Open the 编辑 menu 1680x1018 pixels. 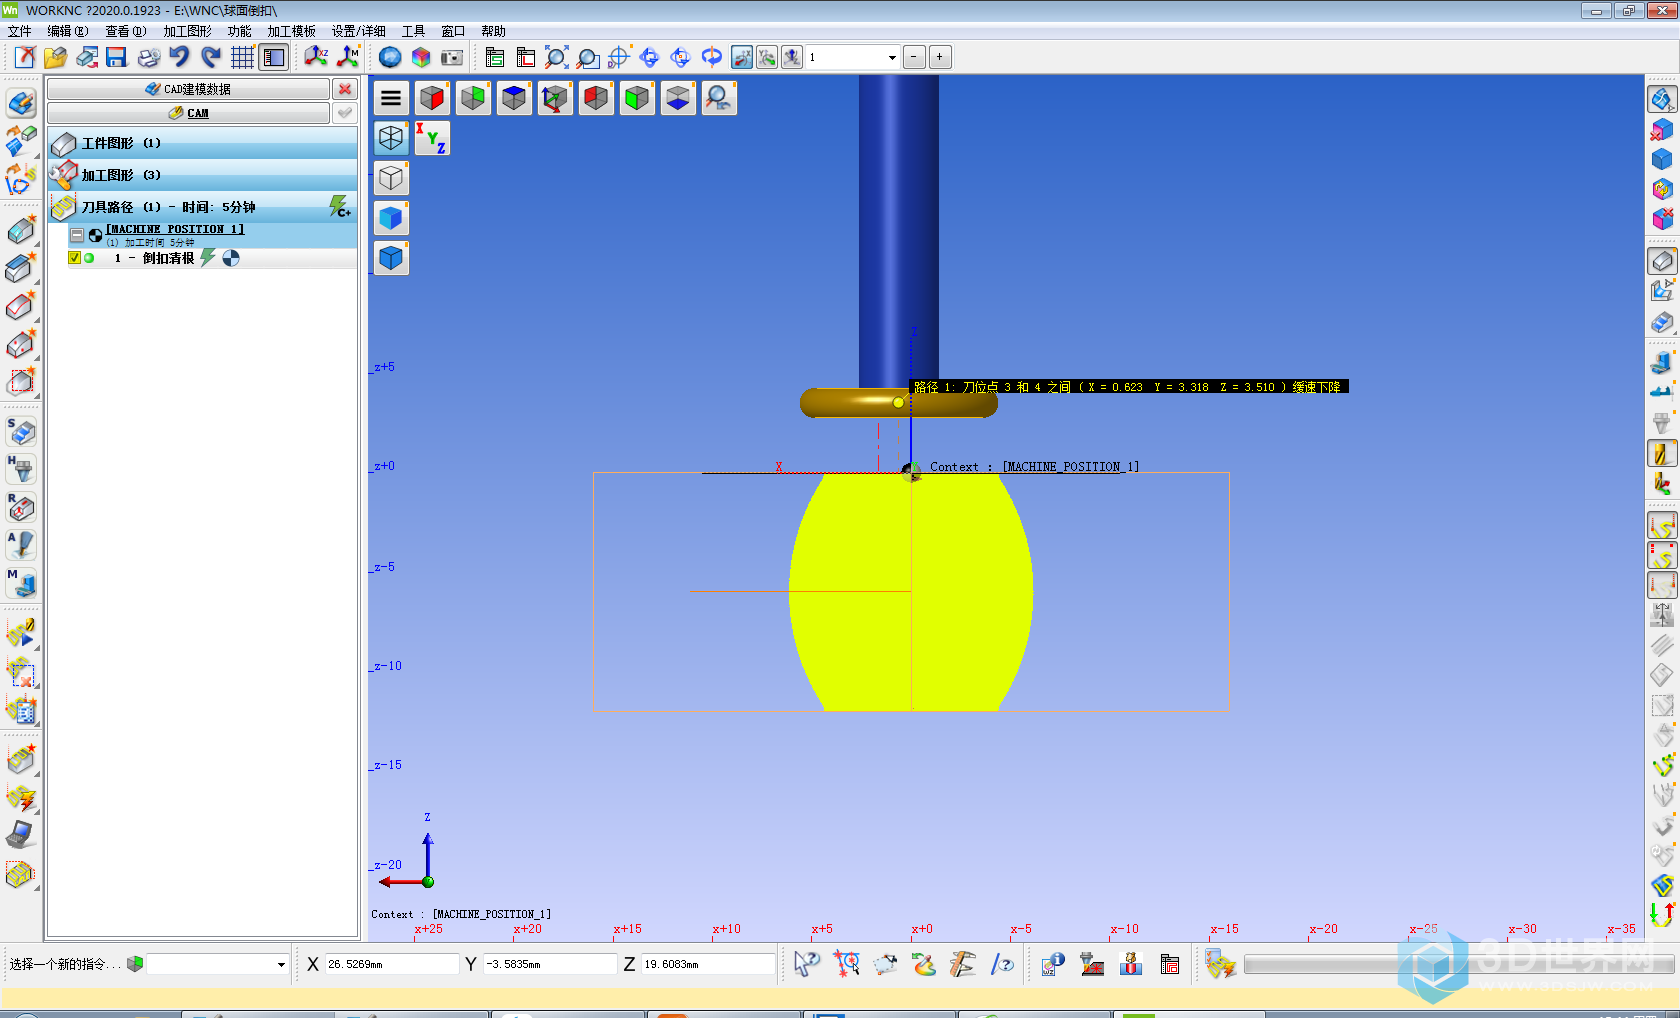pos(68,31)
